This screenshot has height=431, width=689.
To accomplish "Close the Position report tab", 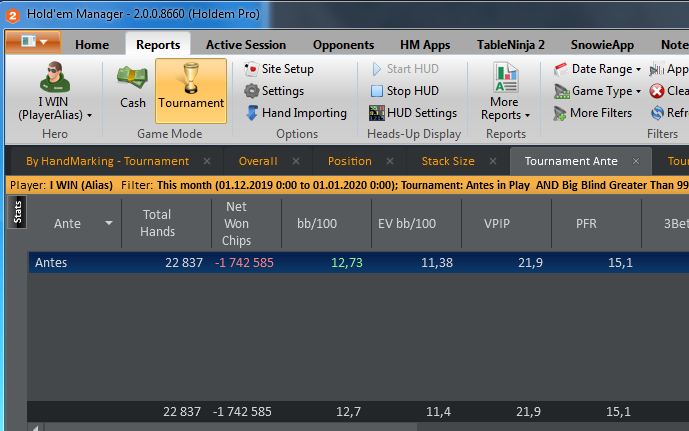I will pos(390,161).
